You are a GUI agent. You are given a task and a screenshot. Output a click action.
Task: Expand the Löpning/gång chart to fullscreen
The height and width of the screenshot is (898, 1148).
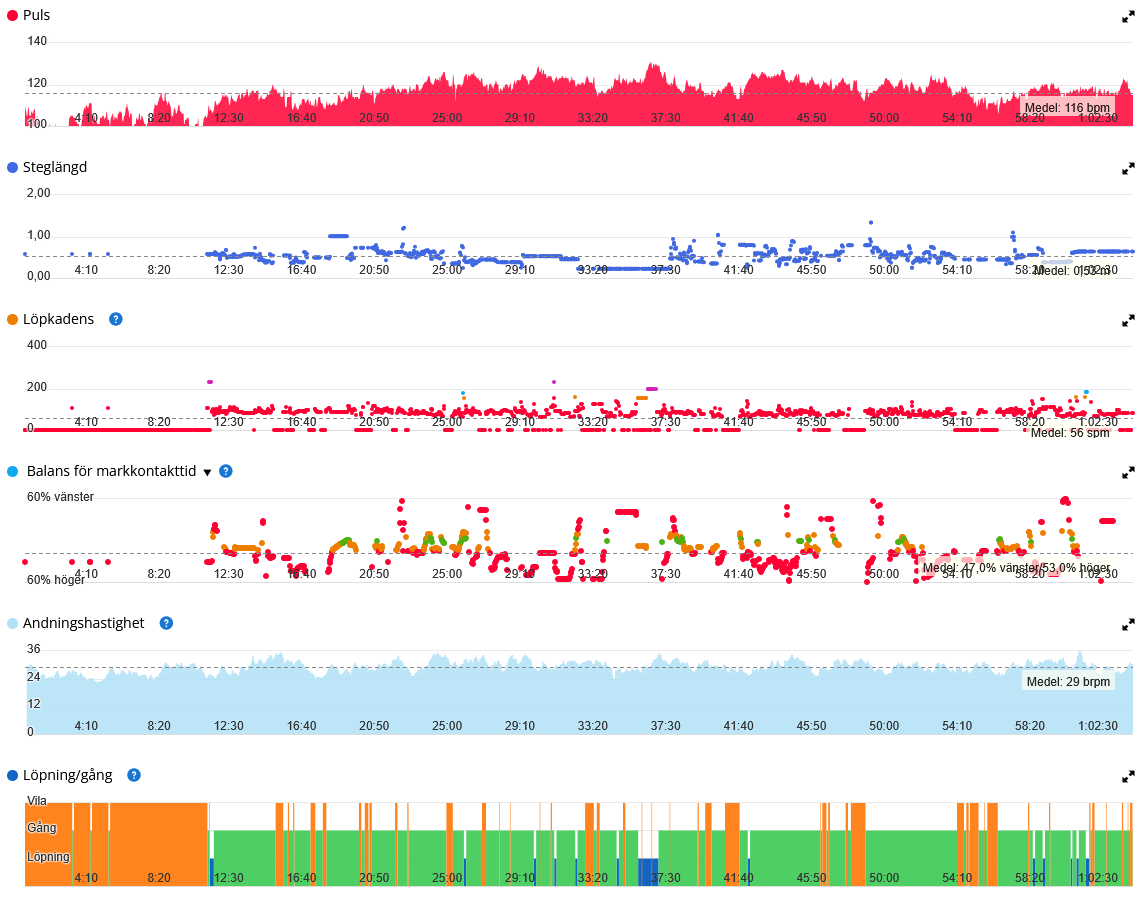(x=1128, y=777)
